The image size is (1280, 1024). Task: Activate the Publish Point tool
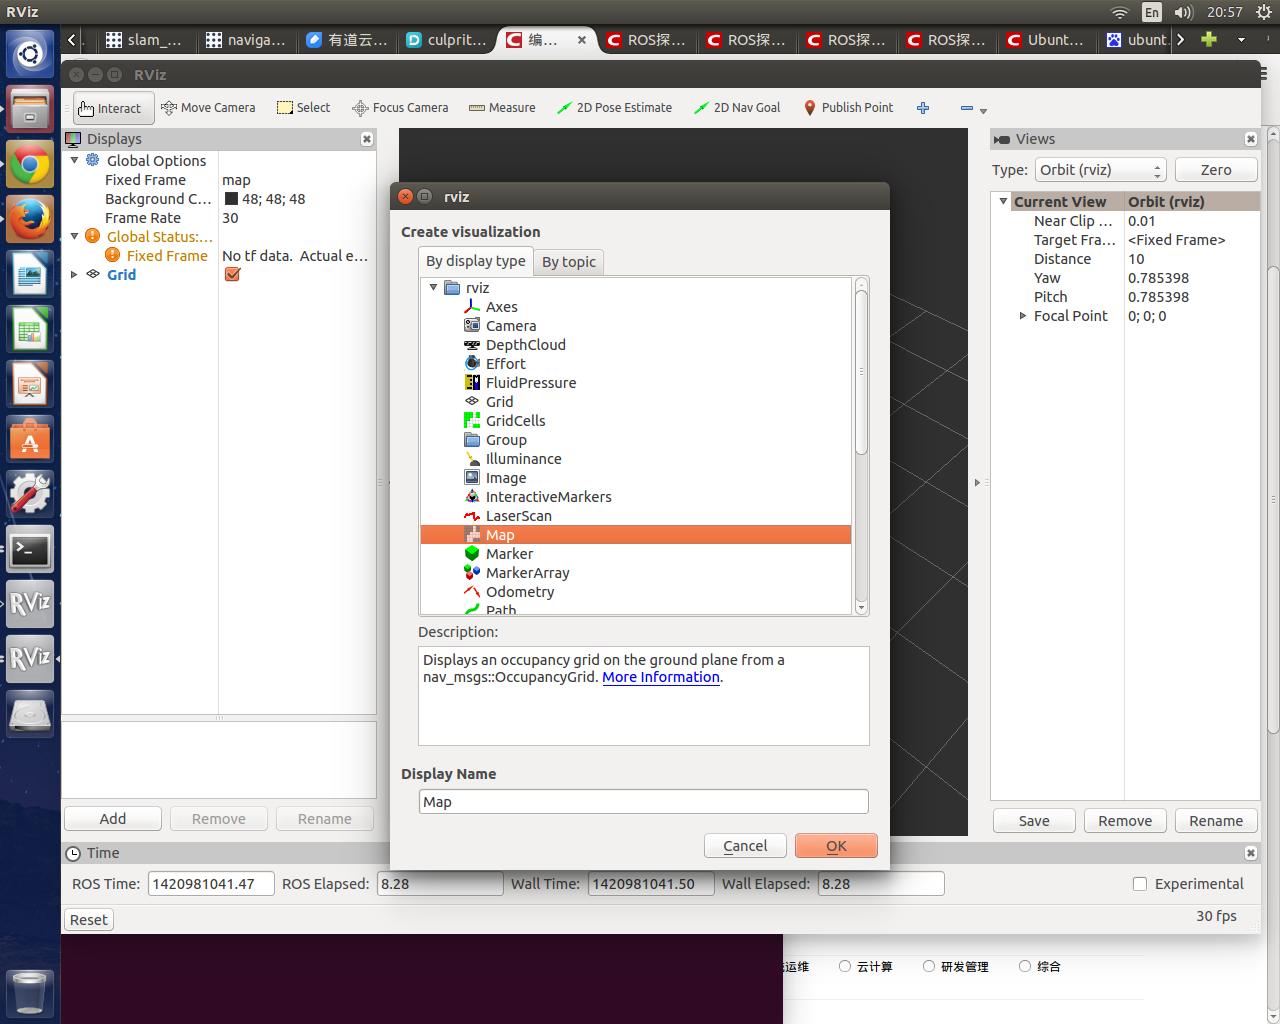848,108
